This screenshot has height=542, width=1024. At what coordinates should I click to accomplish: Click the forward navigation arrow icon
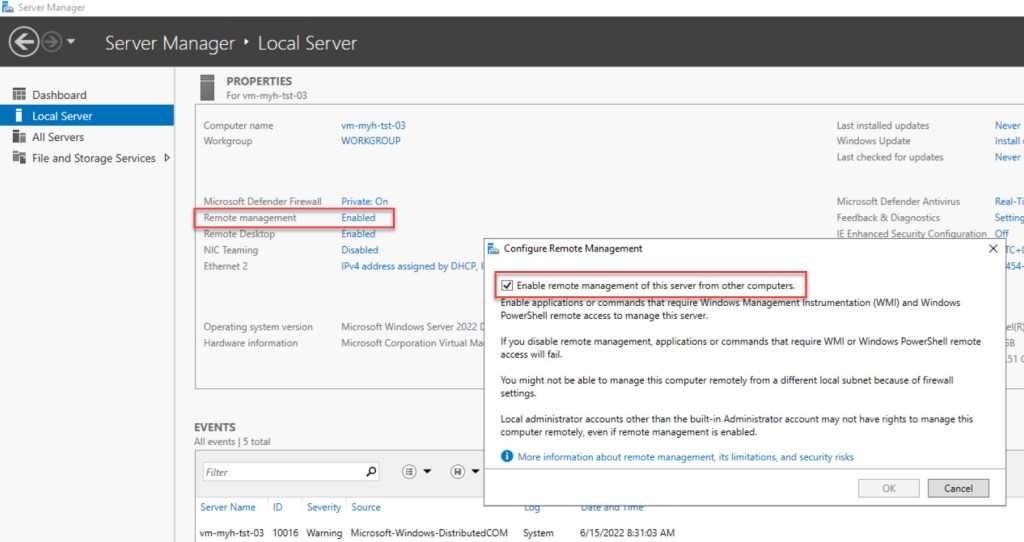coord(51,42)
